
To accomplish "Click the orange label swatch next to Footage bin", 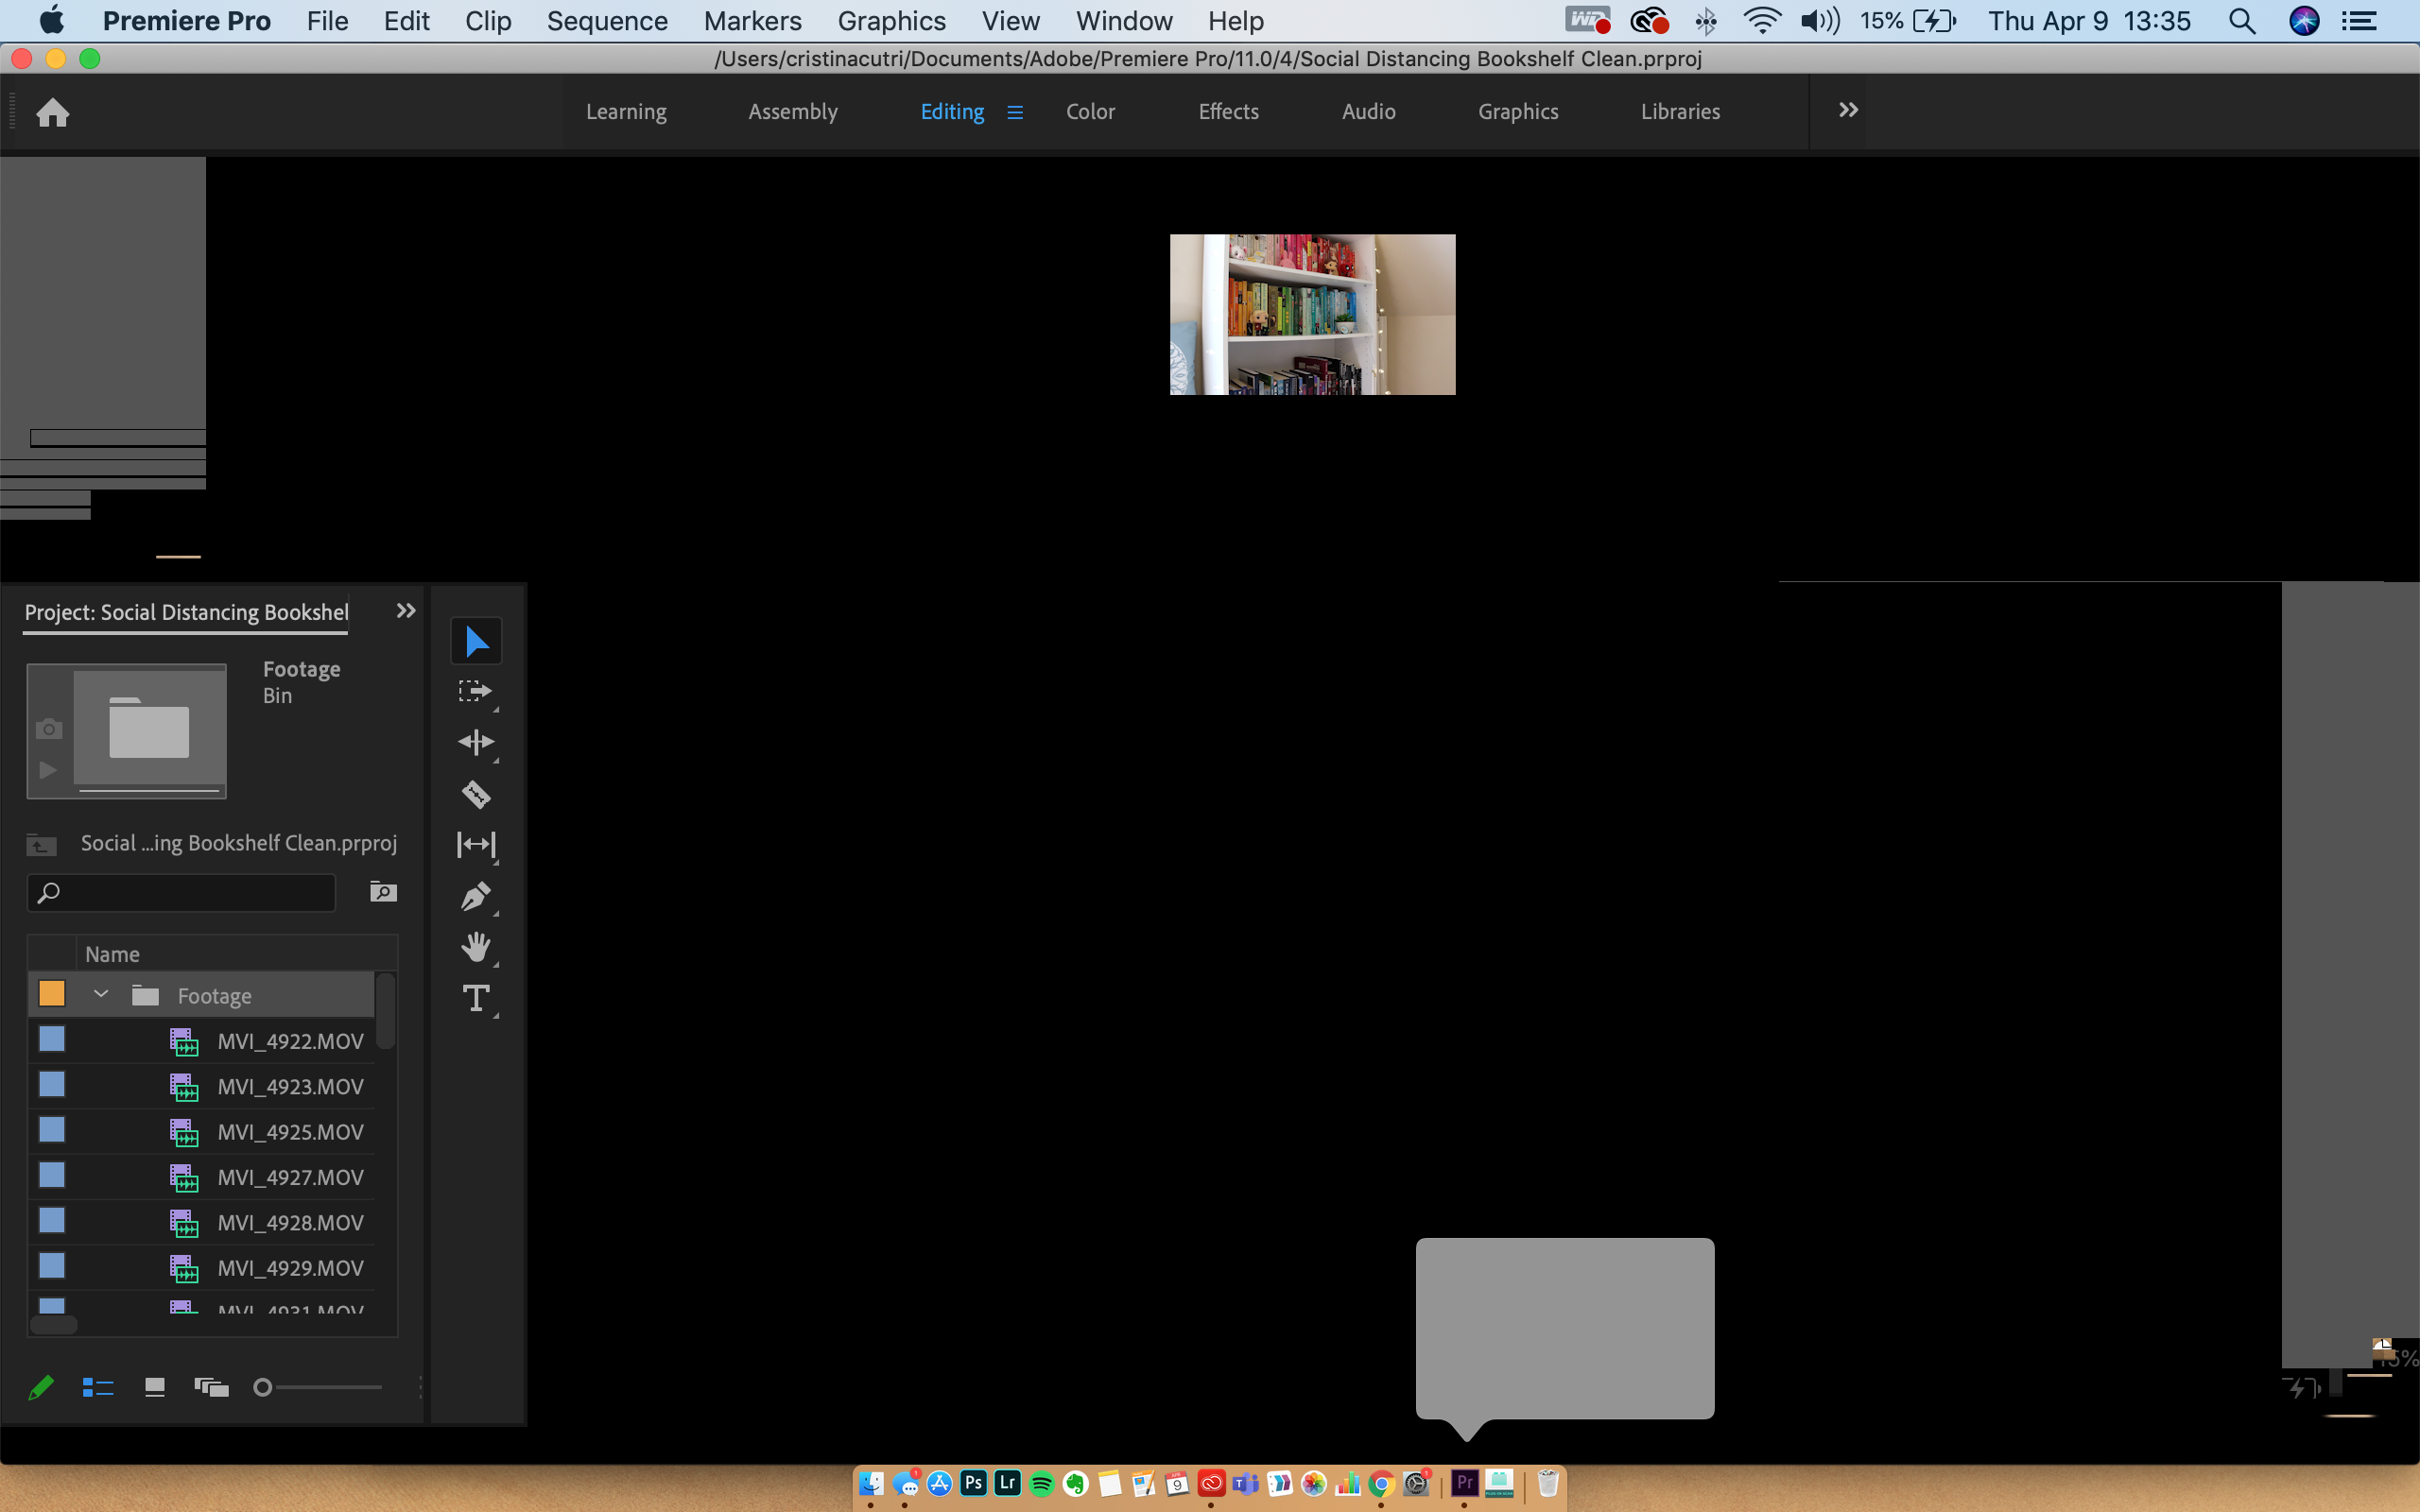I will point(51,993).
